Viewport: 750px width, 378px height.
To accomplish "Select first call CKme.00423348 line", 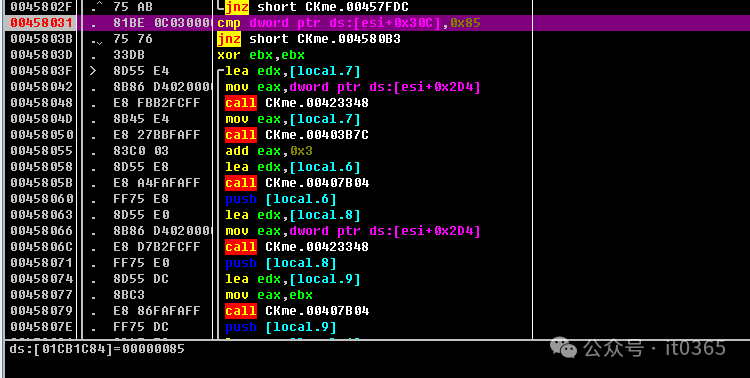I will 297,103.
